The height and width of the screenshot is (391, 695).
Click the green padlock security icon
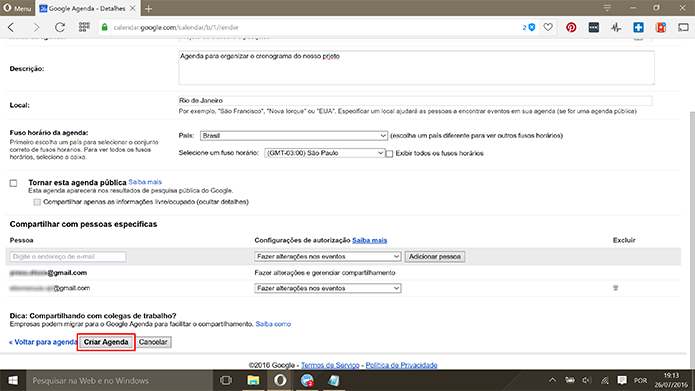pos(105,27)
